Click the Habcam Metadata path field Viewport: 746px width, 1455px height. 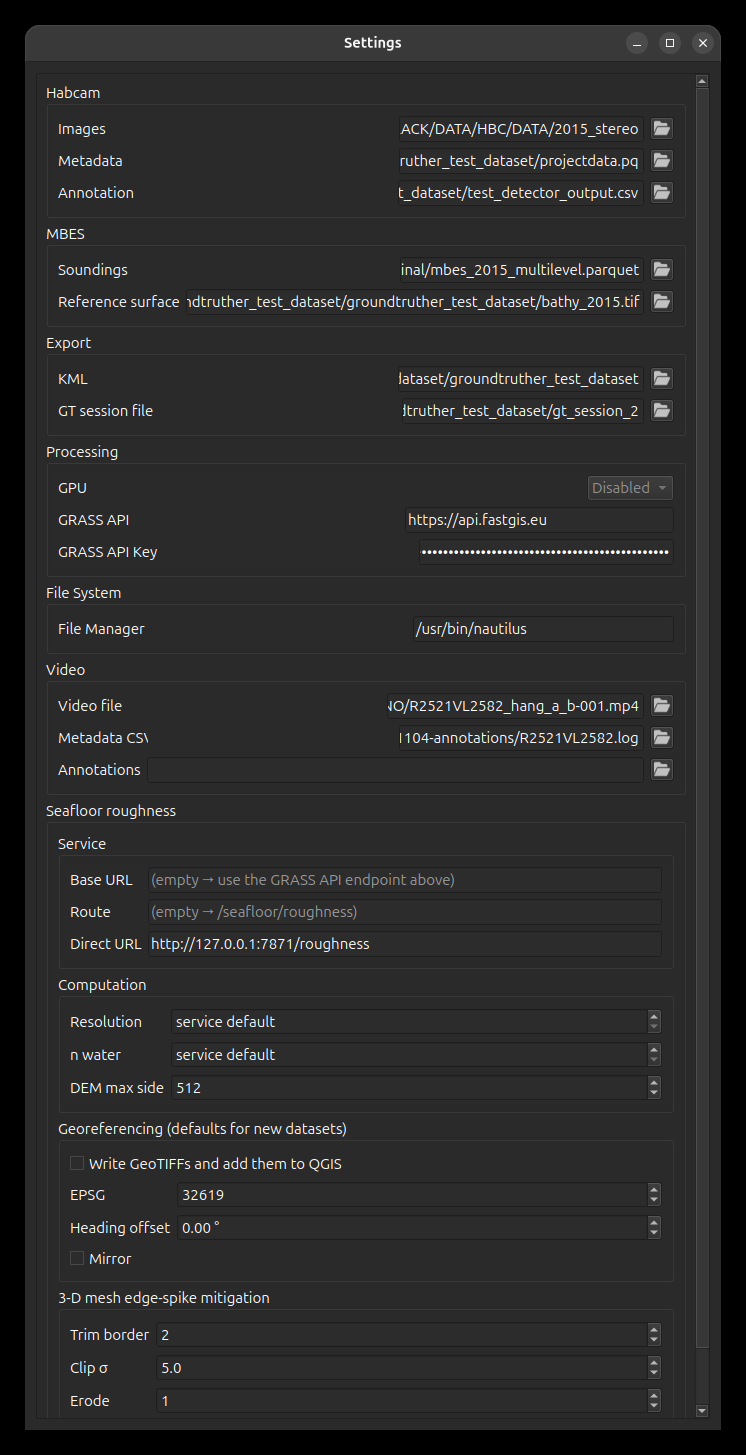(x=519, y=161)
